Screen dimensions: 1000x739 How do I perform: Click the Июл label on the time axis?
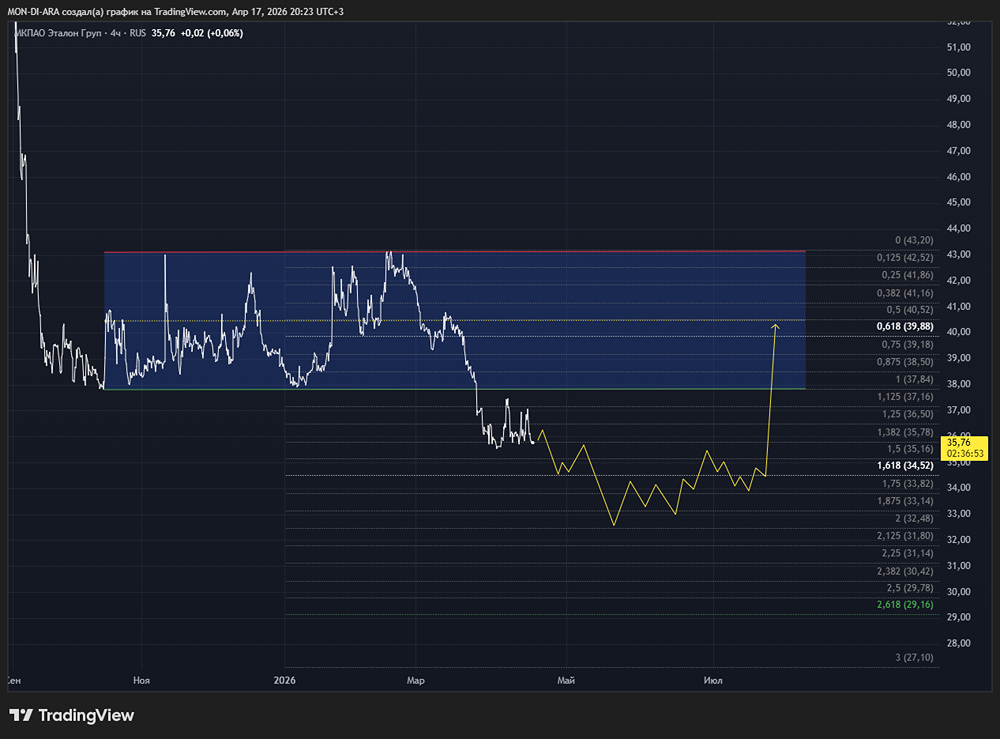click(x=713, y=680)
